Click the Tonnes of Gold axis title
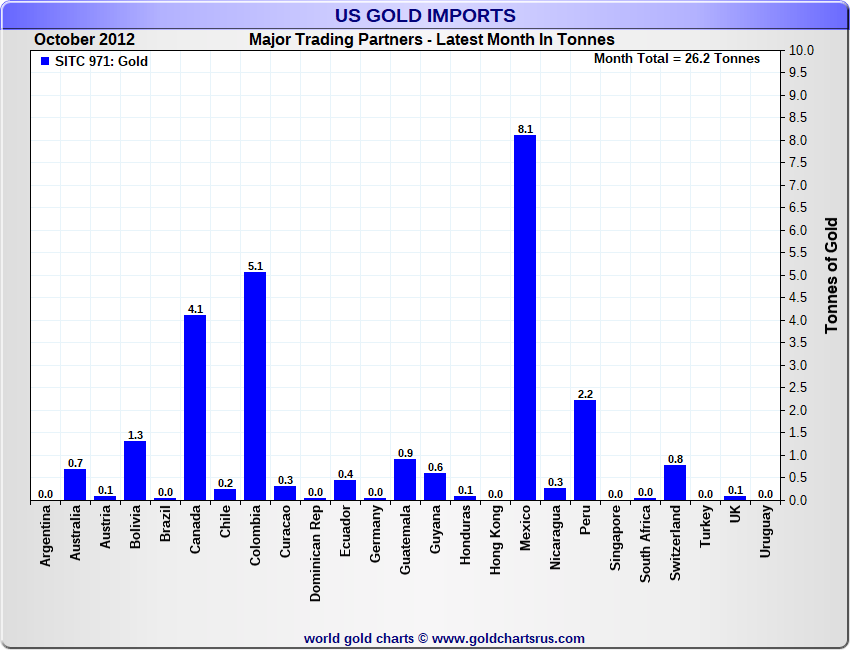850x650 pixels. 832,275
